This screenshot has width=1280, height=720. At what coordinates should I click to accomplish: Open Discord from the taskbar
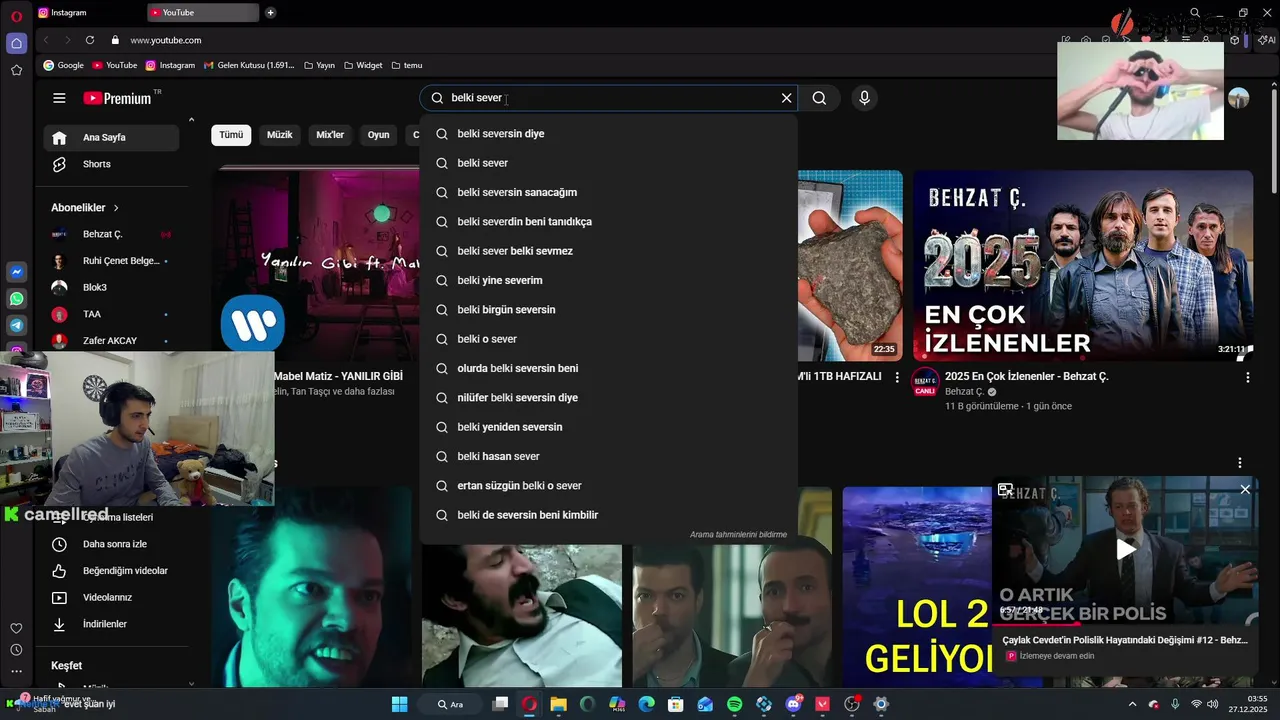(794, 704)
